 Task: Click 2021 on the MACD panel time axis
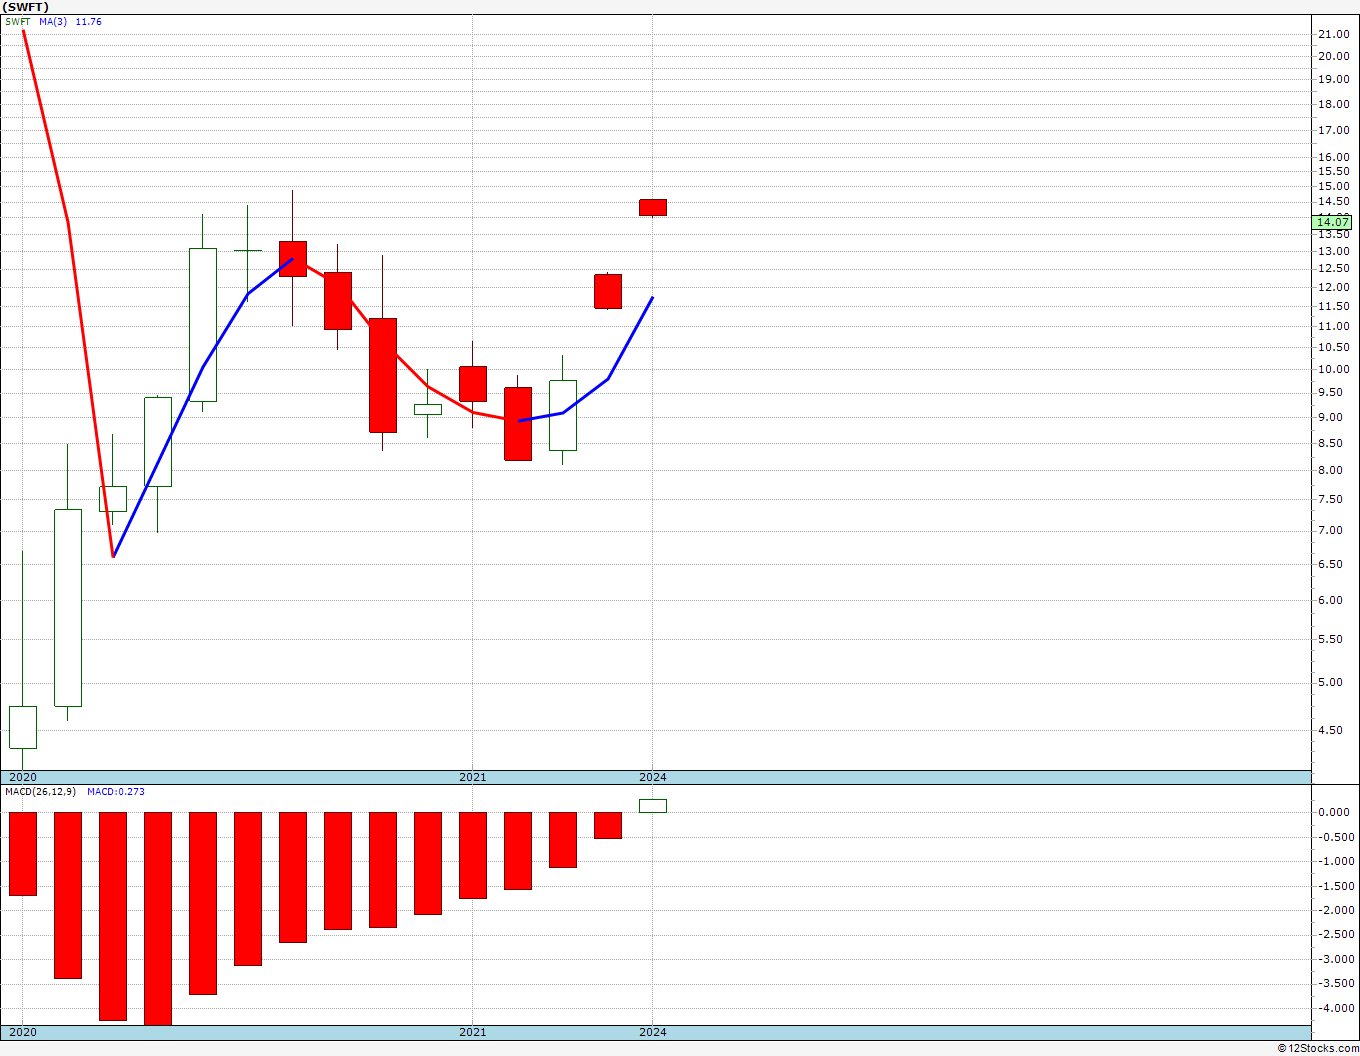click(x=473, y=1032)
